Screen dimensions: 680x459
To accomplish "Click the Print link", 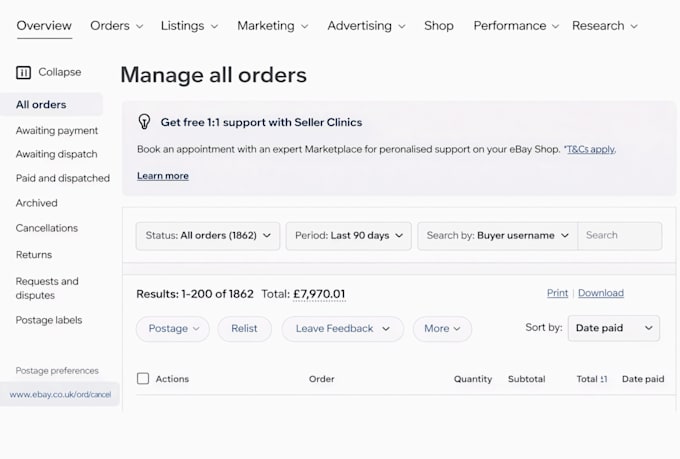I will (x=557, y=293).
